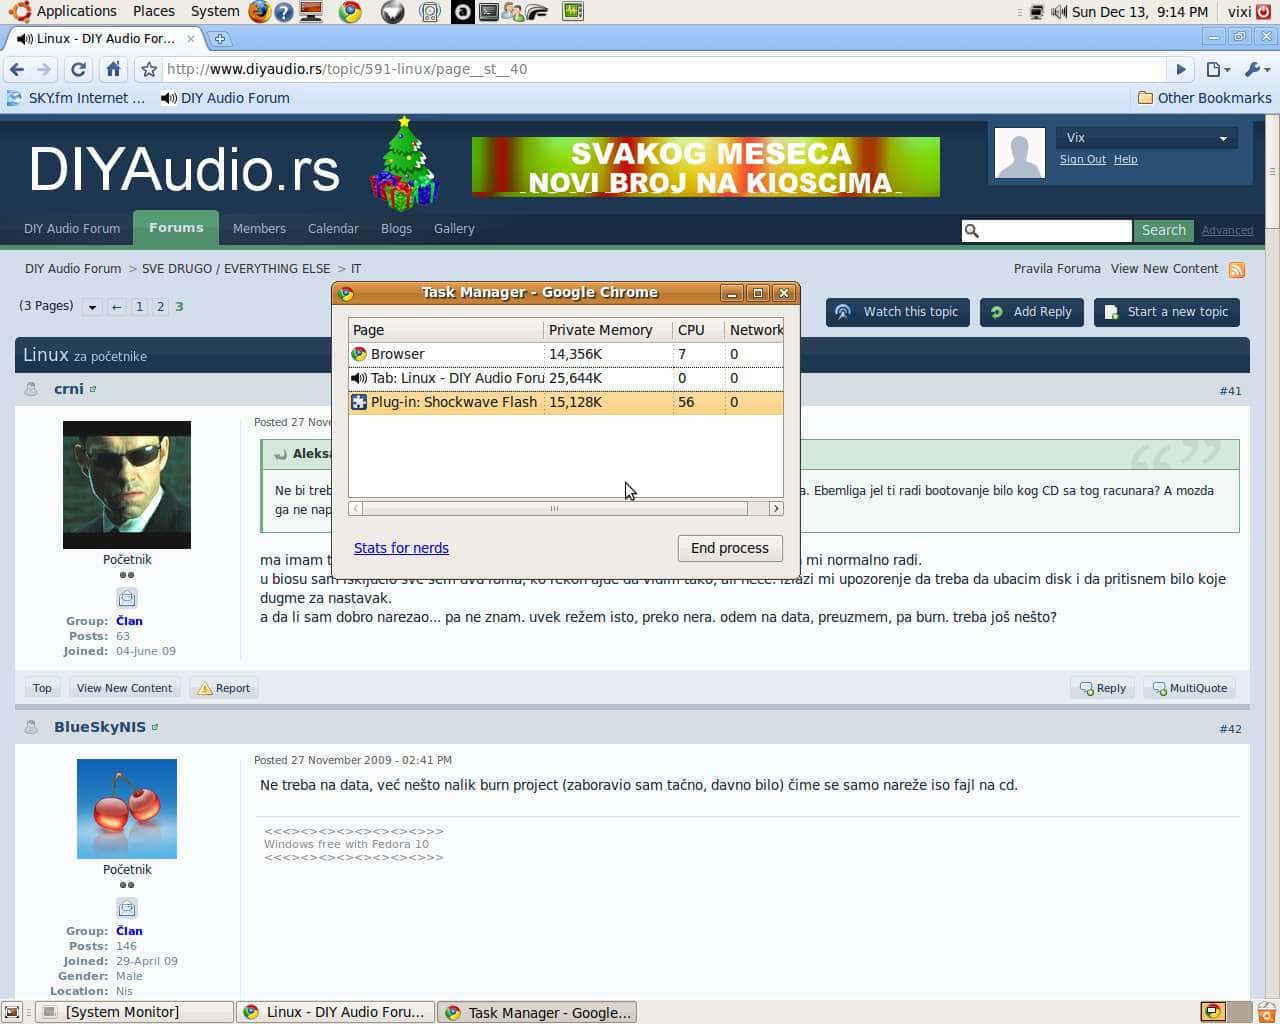Screen dimensions: 1280x1024
Task: Go back with the browser back arrow
Action: 17,69
